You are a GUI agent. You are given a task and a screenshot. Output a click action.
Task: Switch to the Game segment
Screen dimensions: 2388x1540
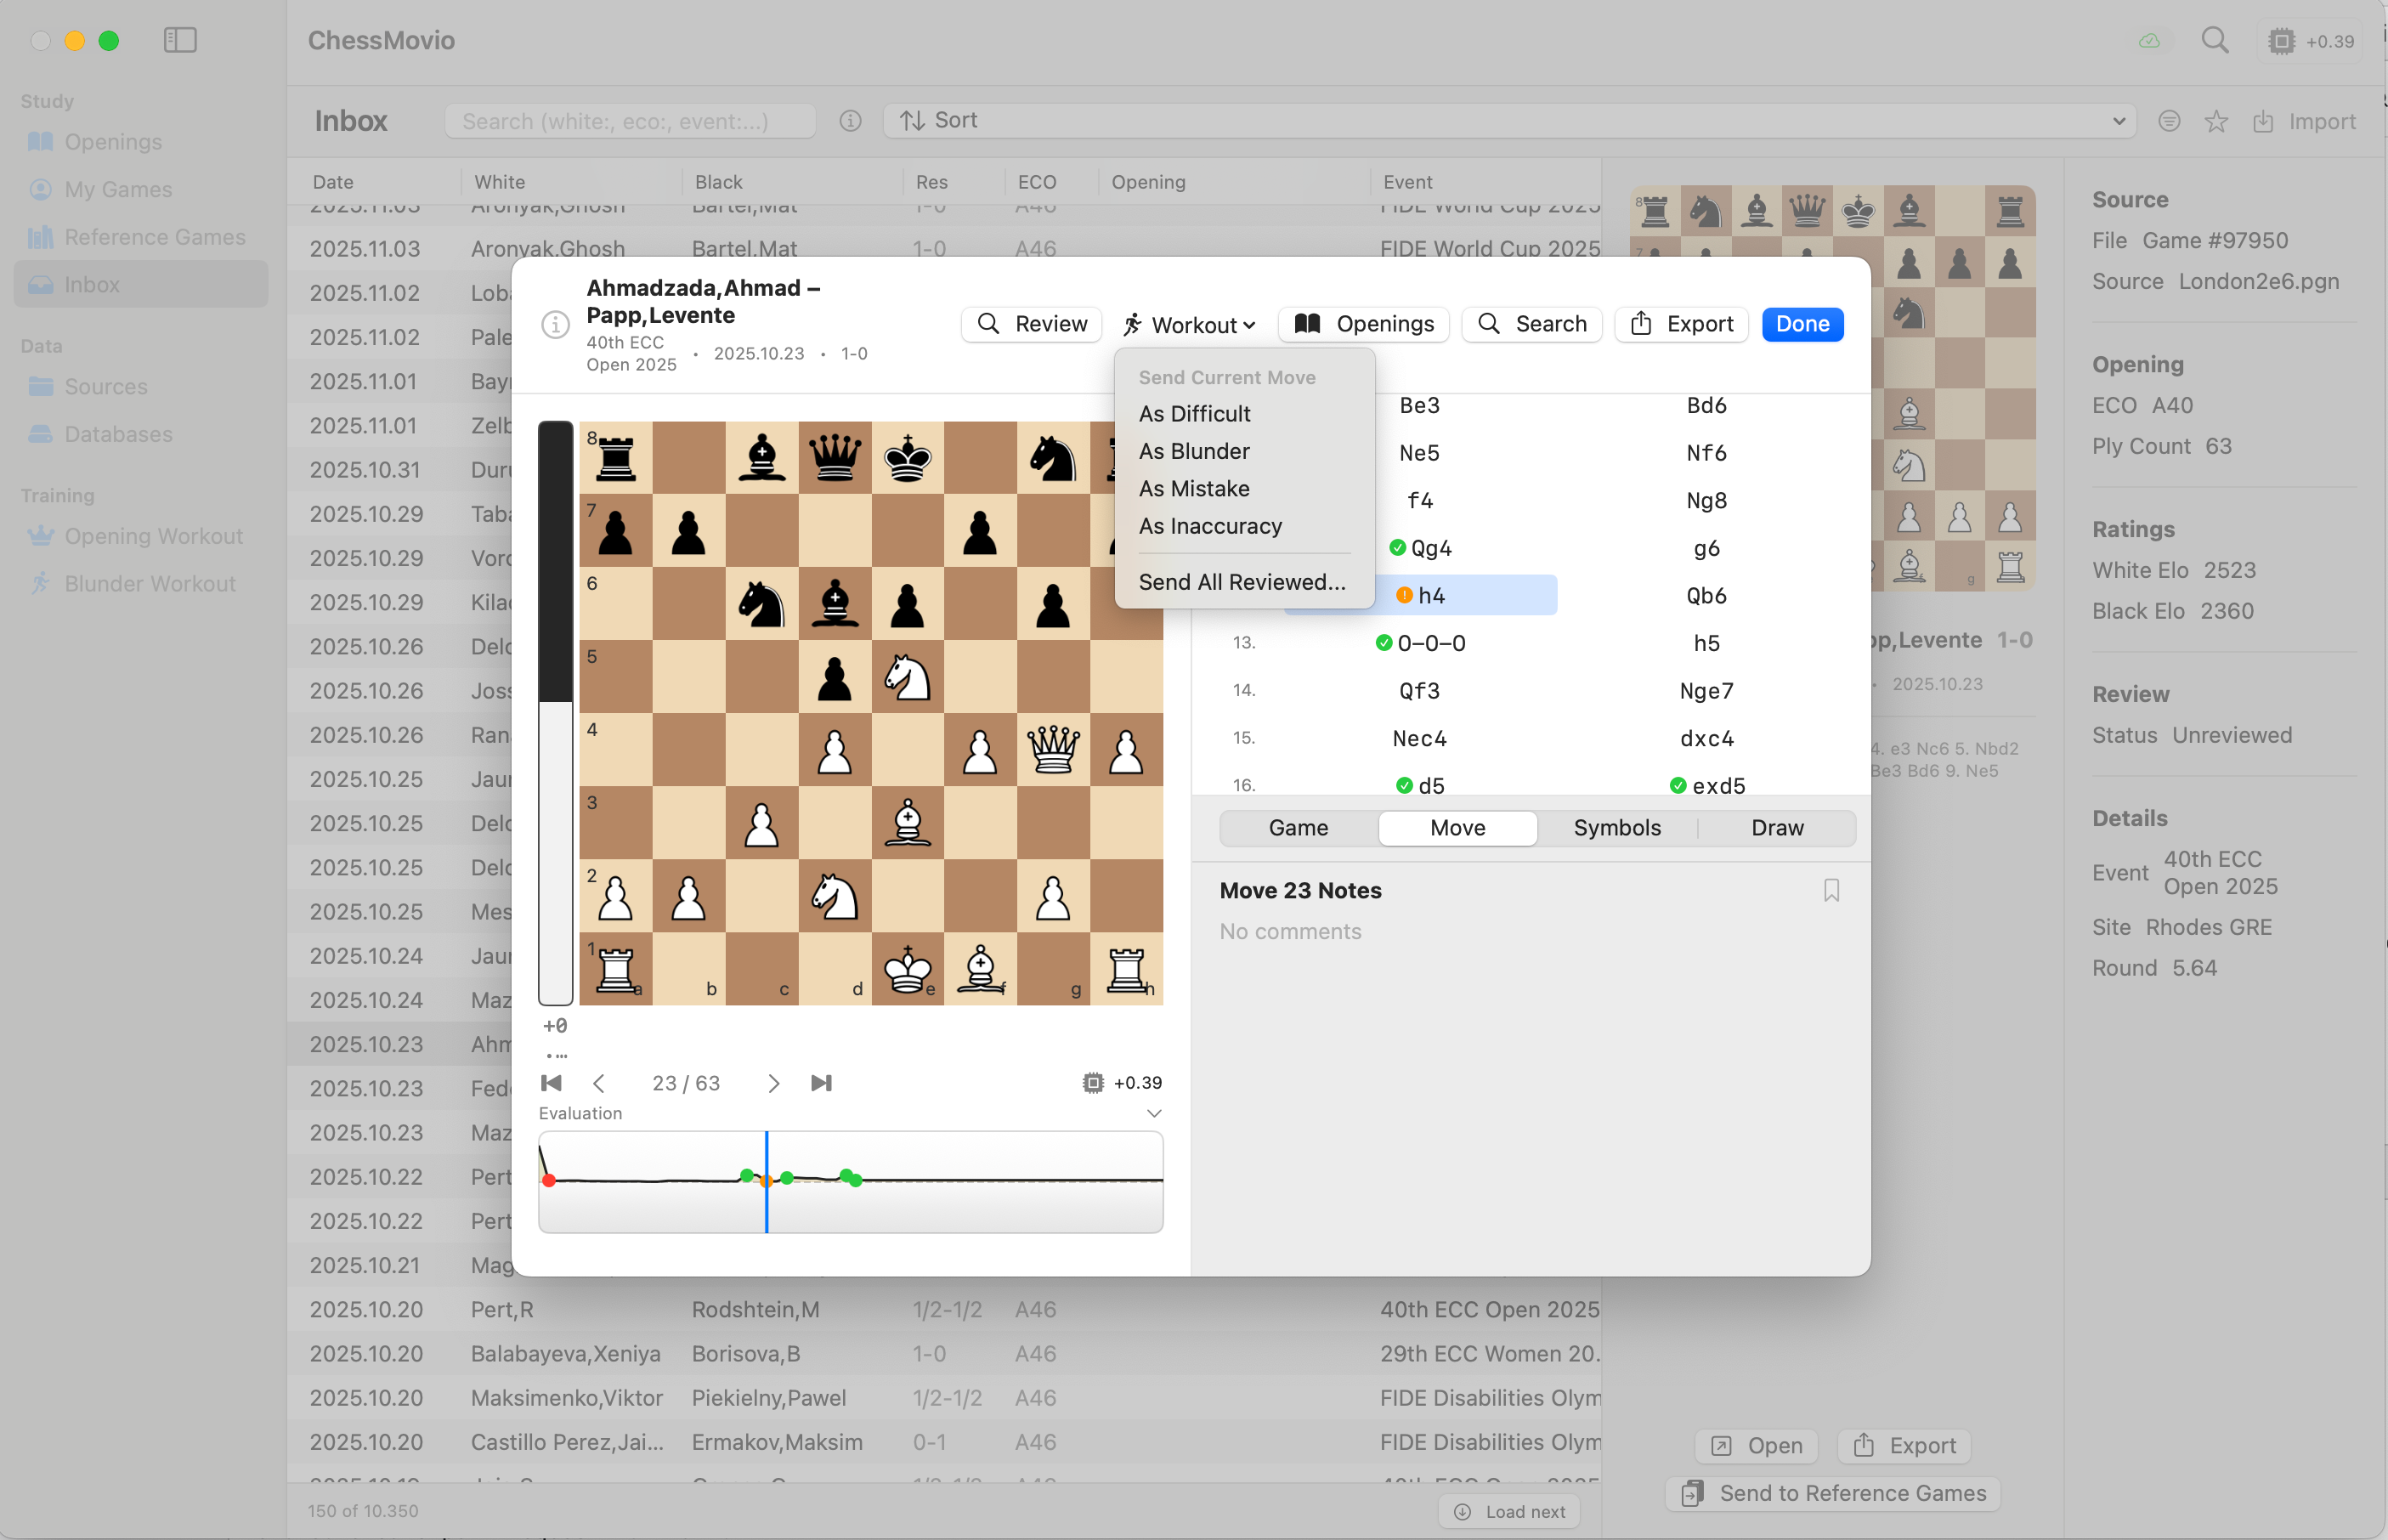pos(1298,828)
